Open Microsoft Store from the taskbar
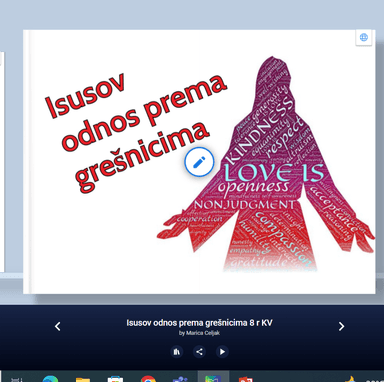Screen dimensions: 384x382 (115, 379)
